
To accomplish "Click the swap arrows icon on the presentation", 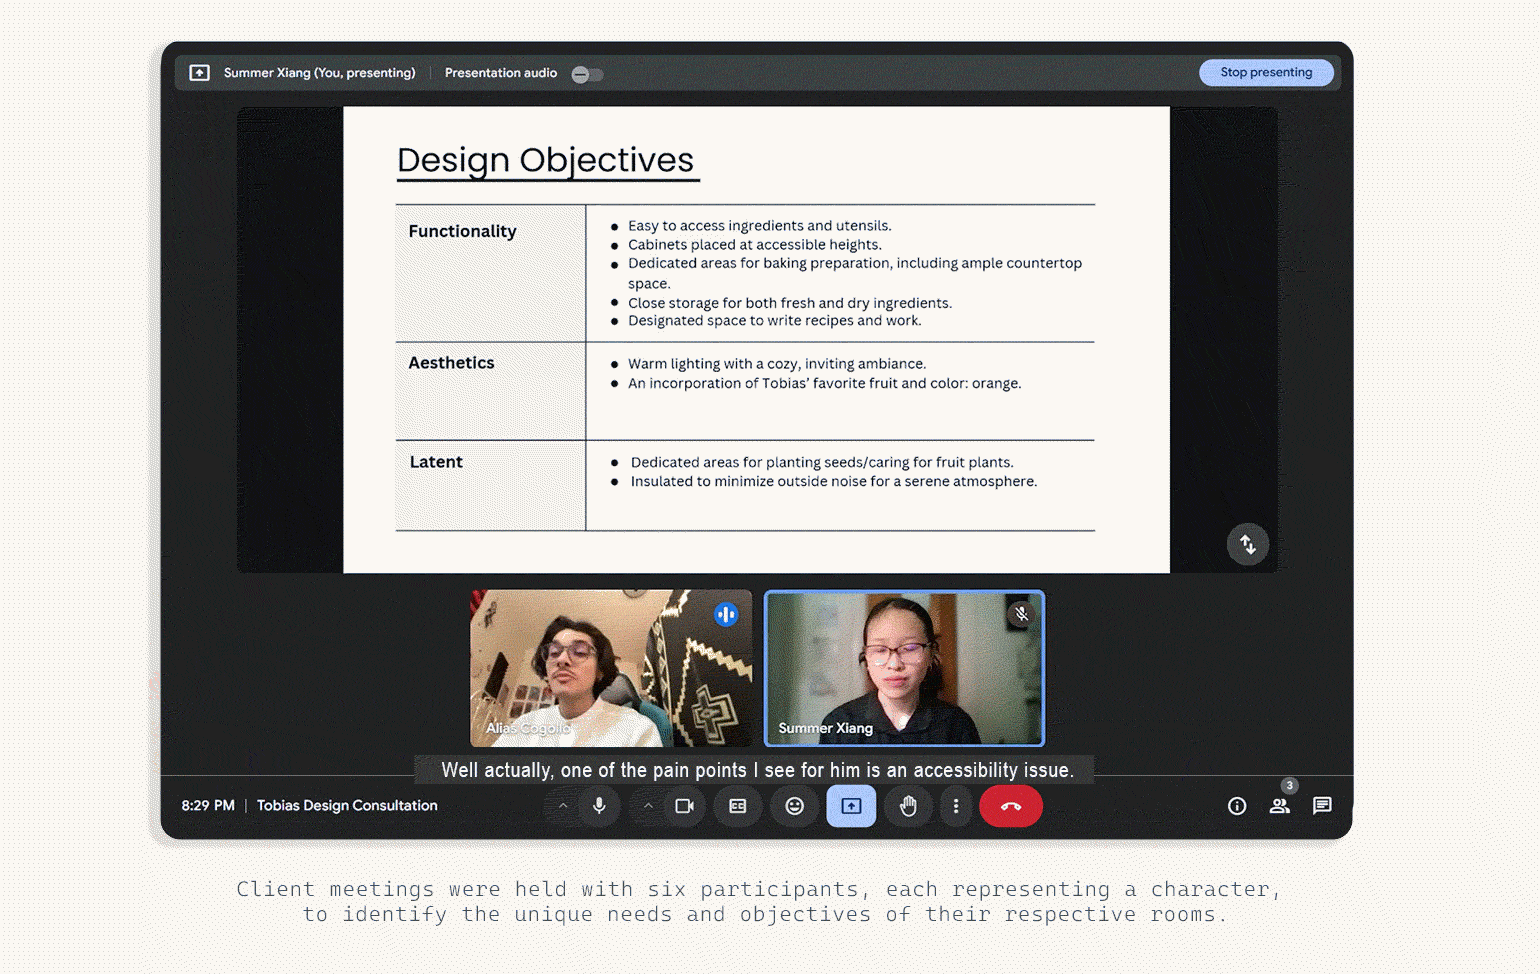I will tap(1248, 544).
